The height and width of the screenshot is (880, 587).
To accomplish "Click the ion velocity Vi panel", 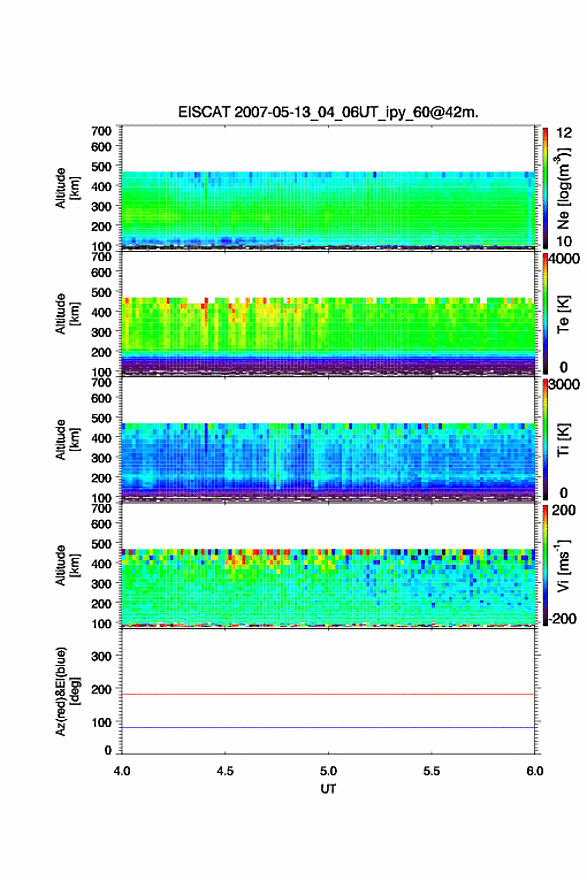I will click(328, 565).
